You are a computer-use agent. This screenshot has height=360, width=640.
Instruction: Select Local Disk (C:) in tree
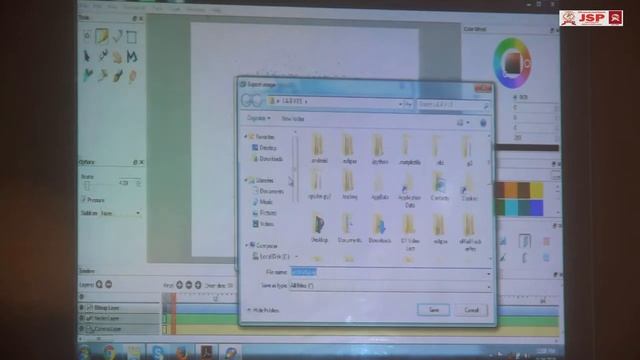pyautogui.click(x=271, y=256)
